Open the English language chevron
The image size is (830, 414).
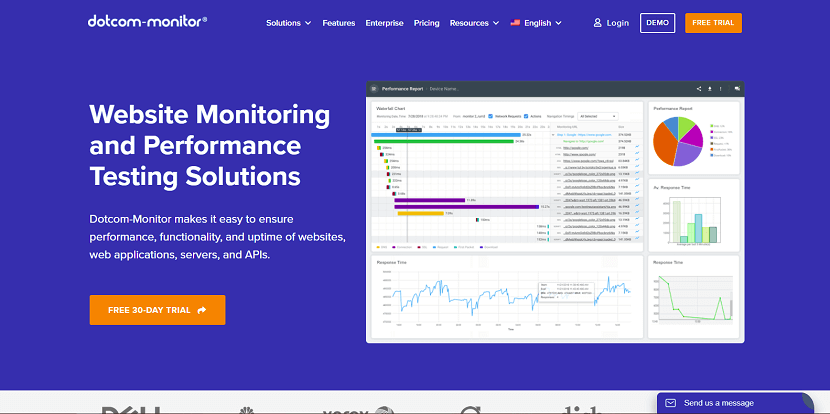(559, 23)
